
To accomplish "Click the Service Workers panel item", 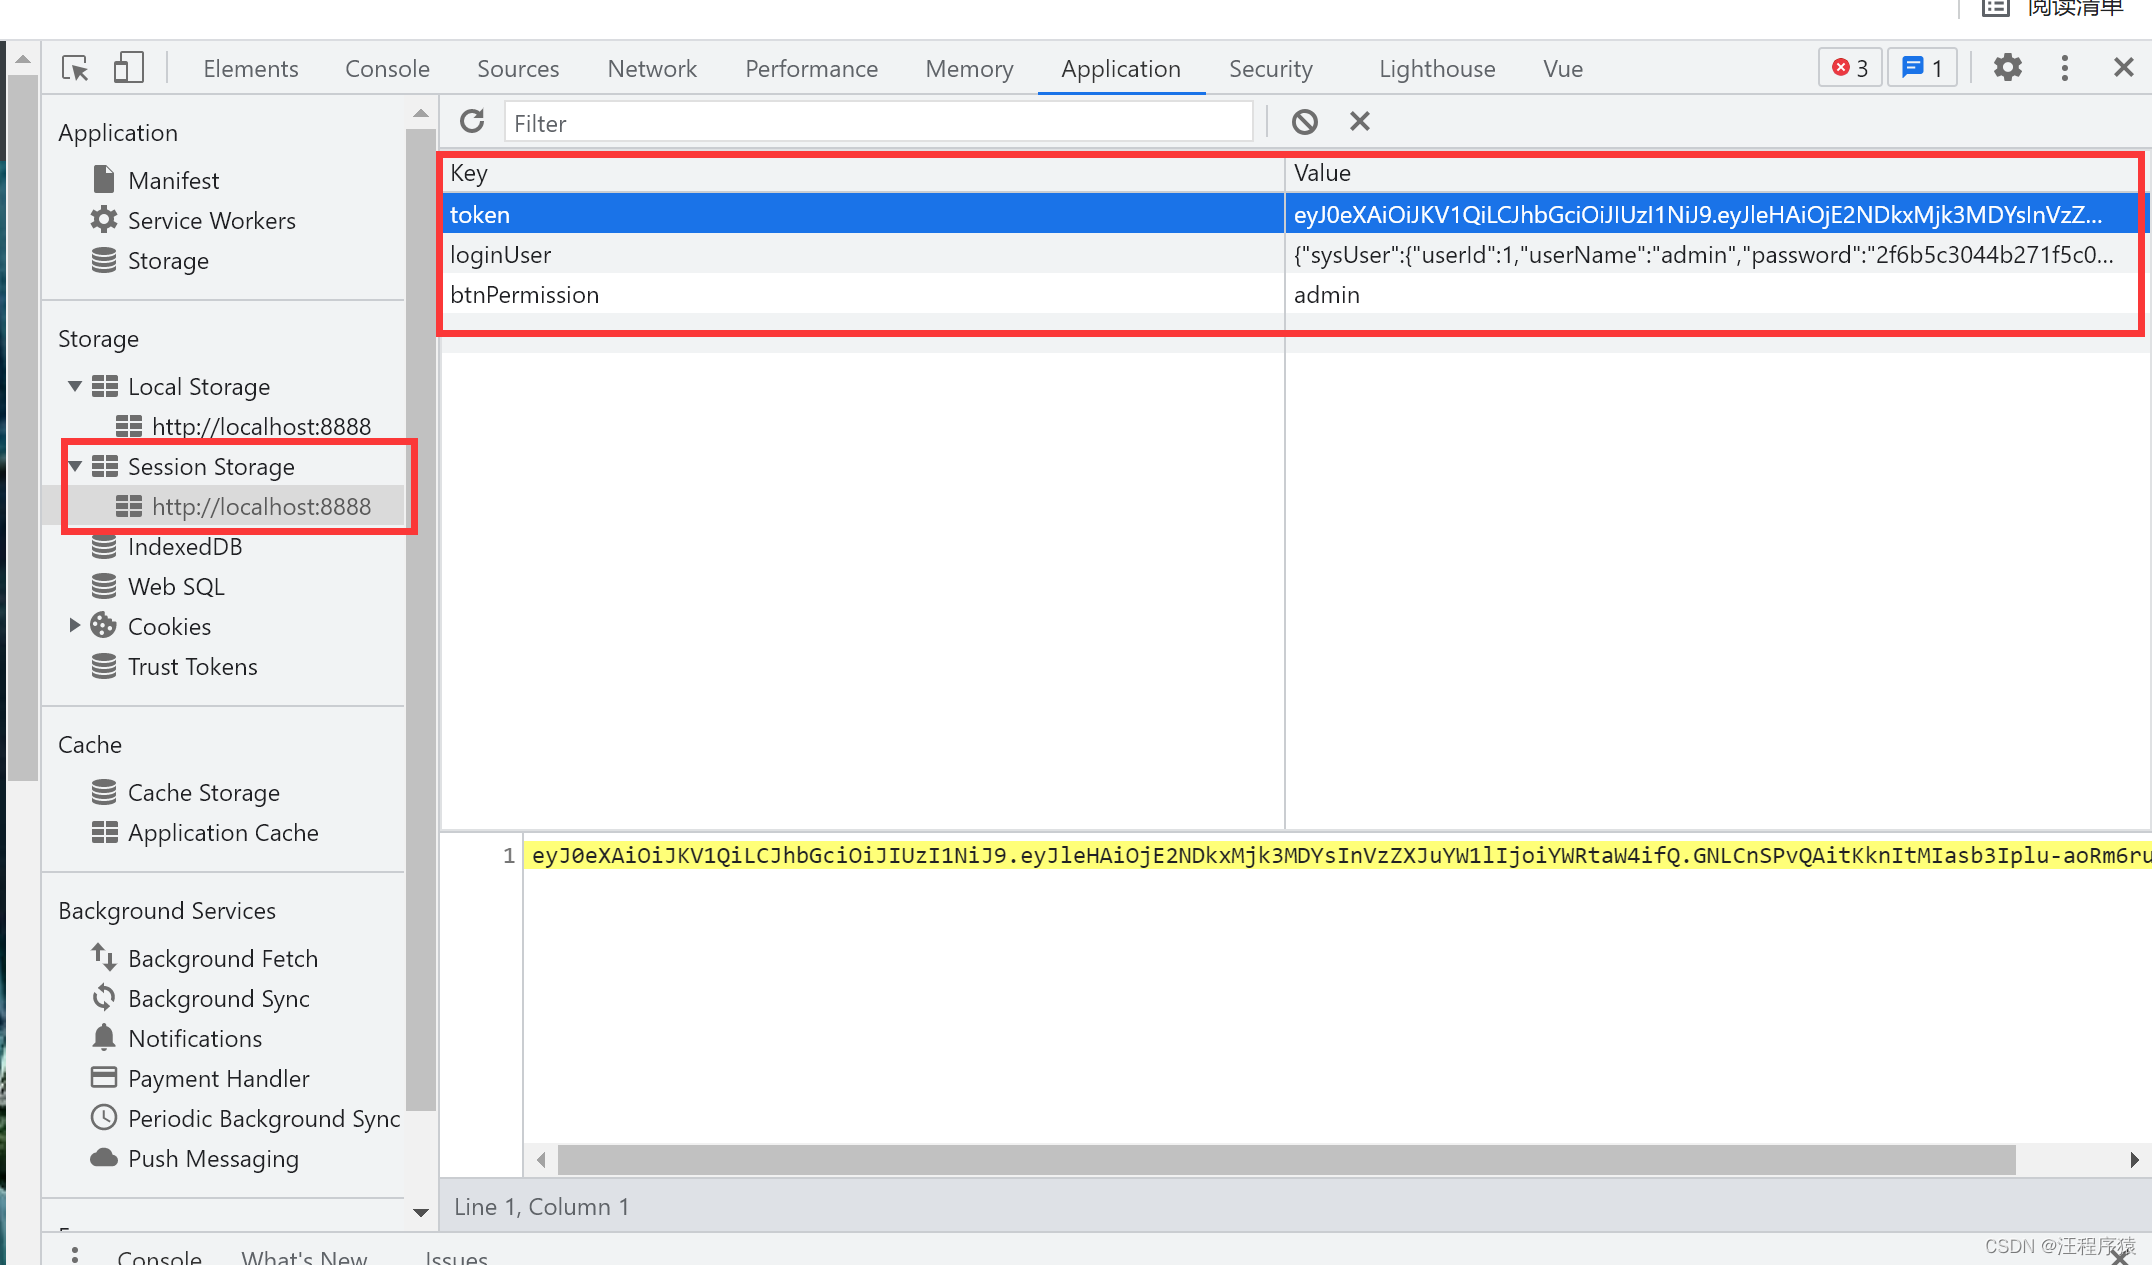I will tap(209, 220).
